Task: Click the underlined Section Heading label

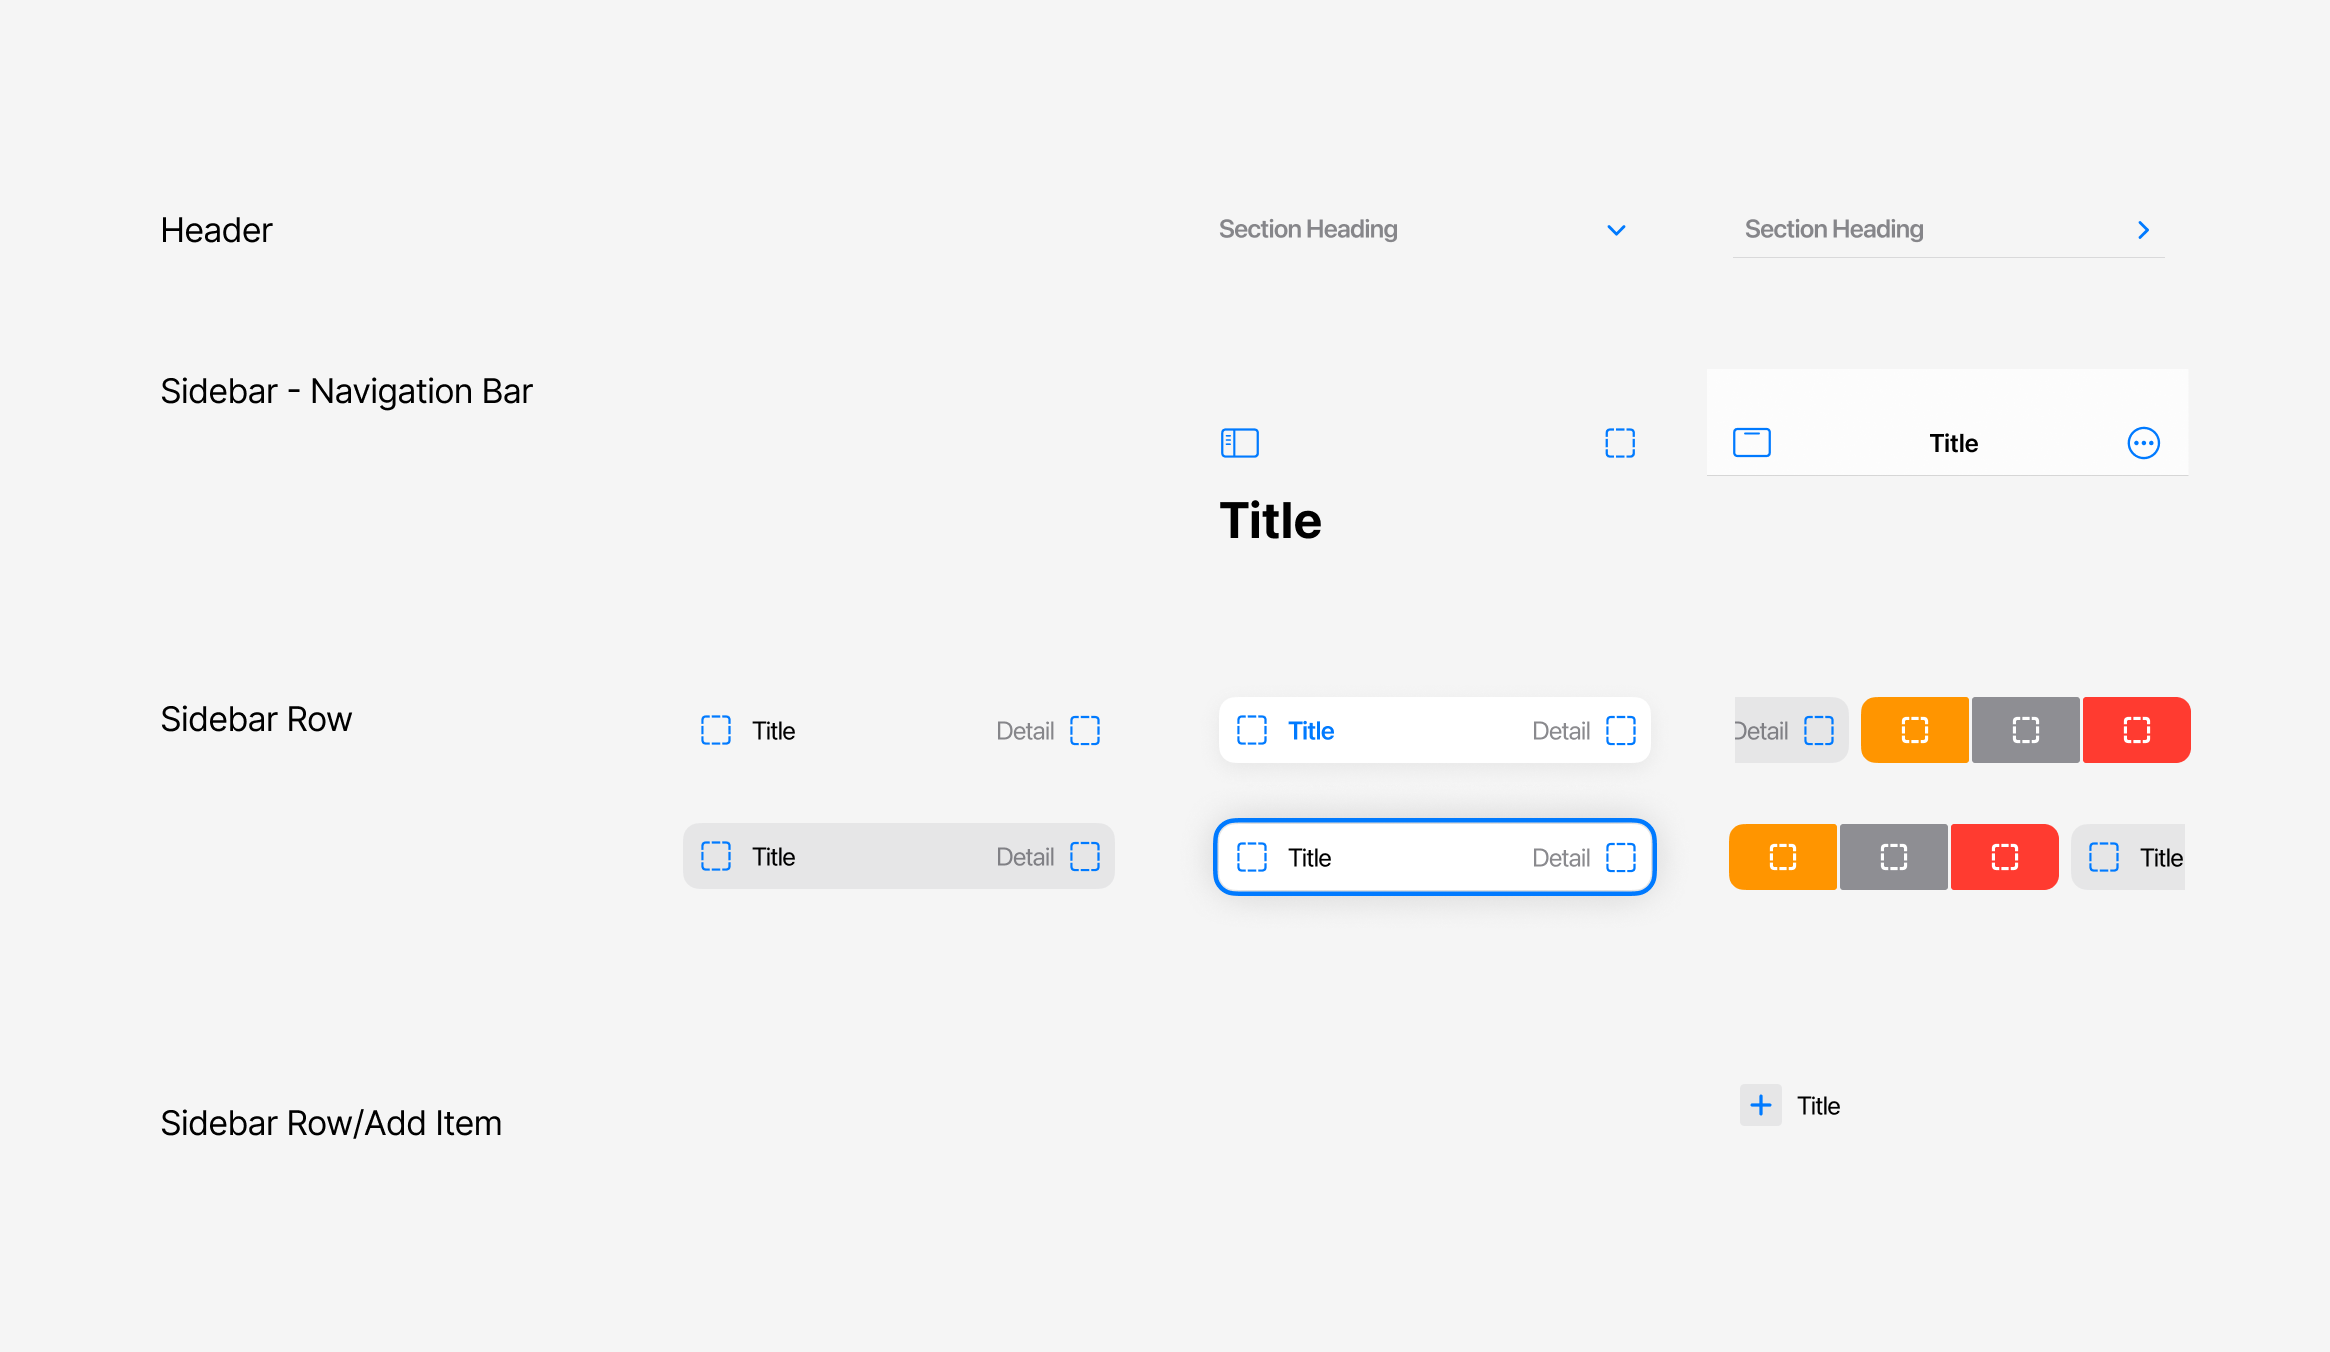Action: [x=1834, y=229]
